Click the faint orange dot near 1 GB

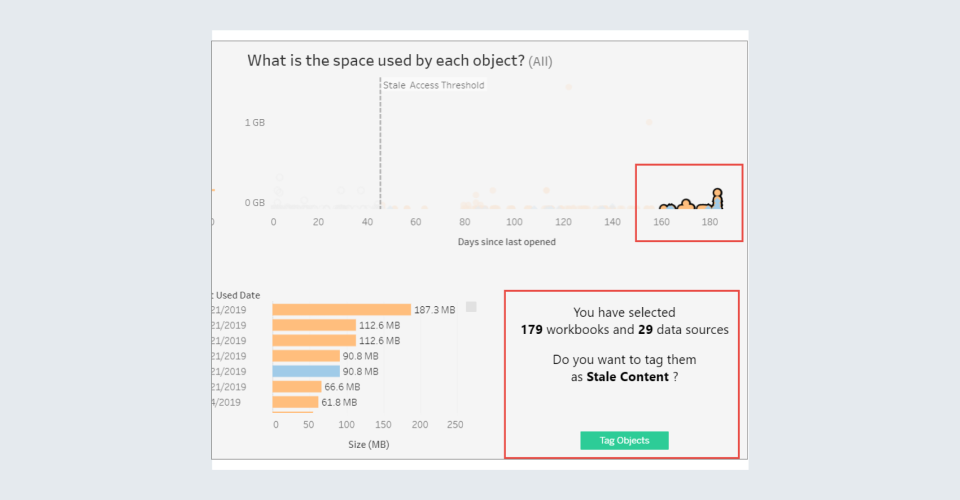(x=649, y=122)
